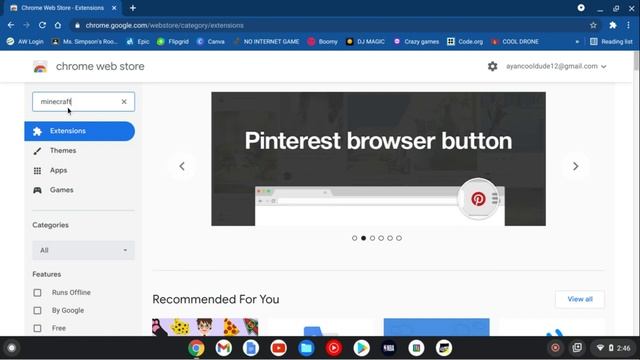Viewport: 640px width, 360px height.
Task: Open the Extensions puzzle icon in toolbar
Action: pyautogui.click(x=613, y=25)
